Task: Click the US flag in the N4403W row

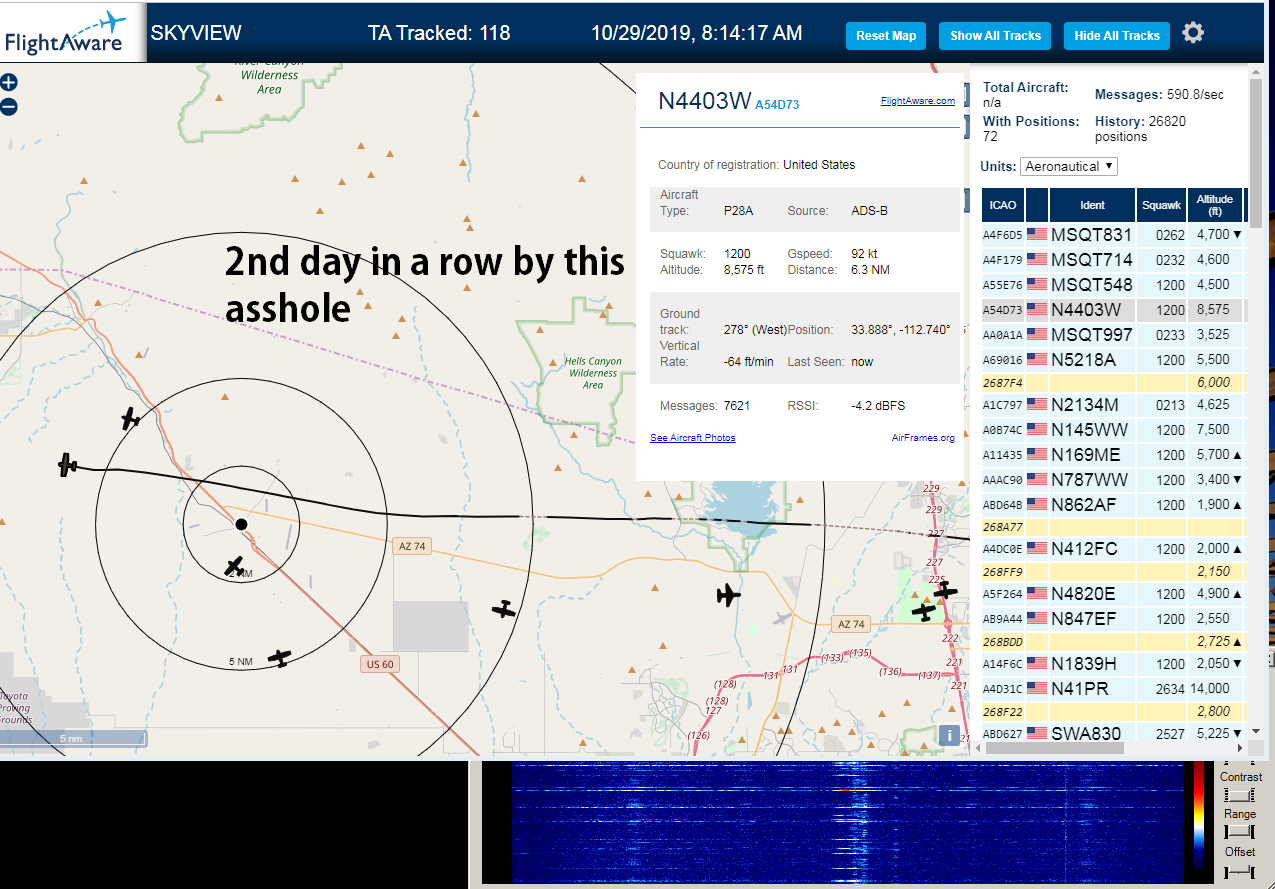Action: [x=1036, y=310]
